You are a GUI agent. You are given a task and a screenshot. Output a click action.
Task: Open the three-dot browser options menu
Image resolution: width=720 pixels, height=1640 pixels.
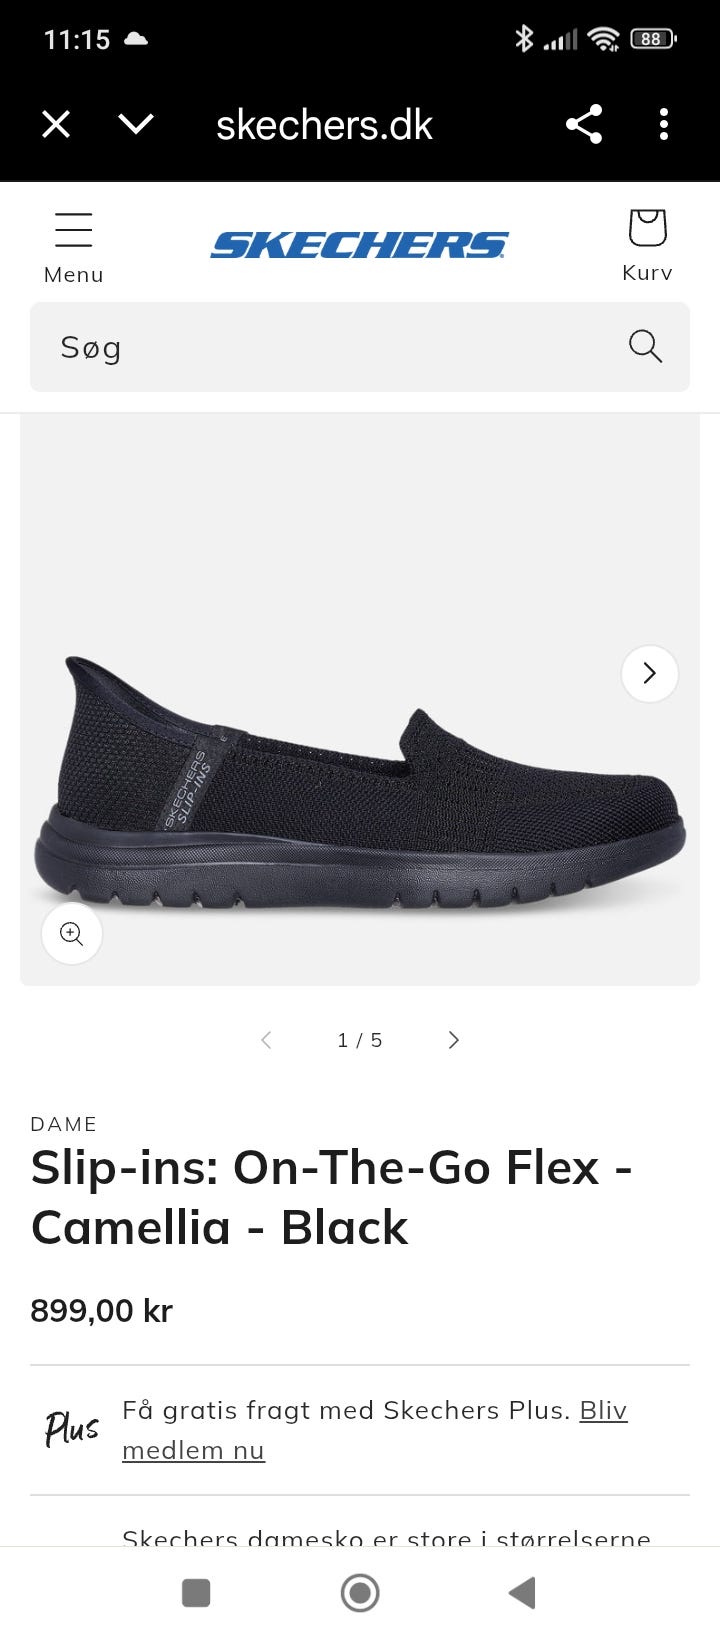click(663, 124)
